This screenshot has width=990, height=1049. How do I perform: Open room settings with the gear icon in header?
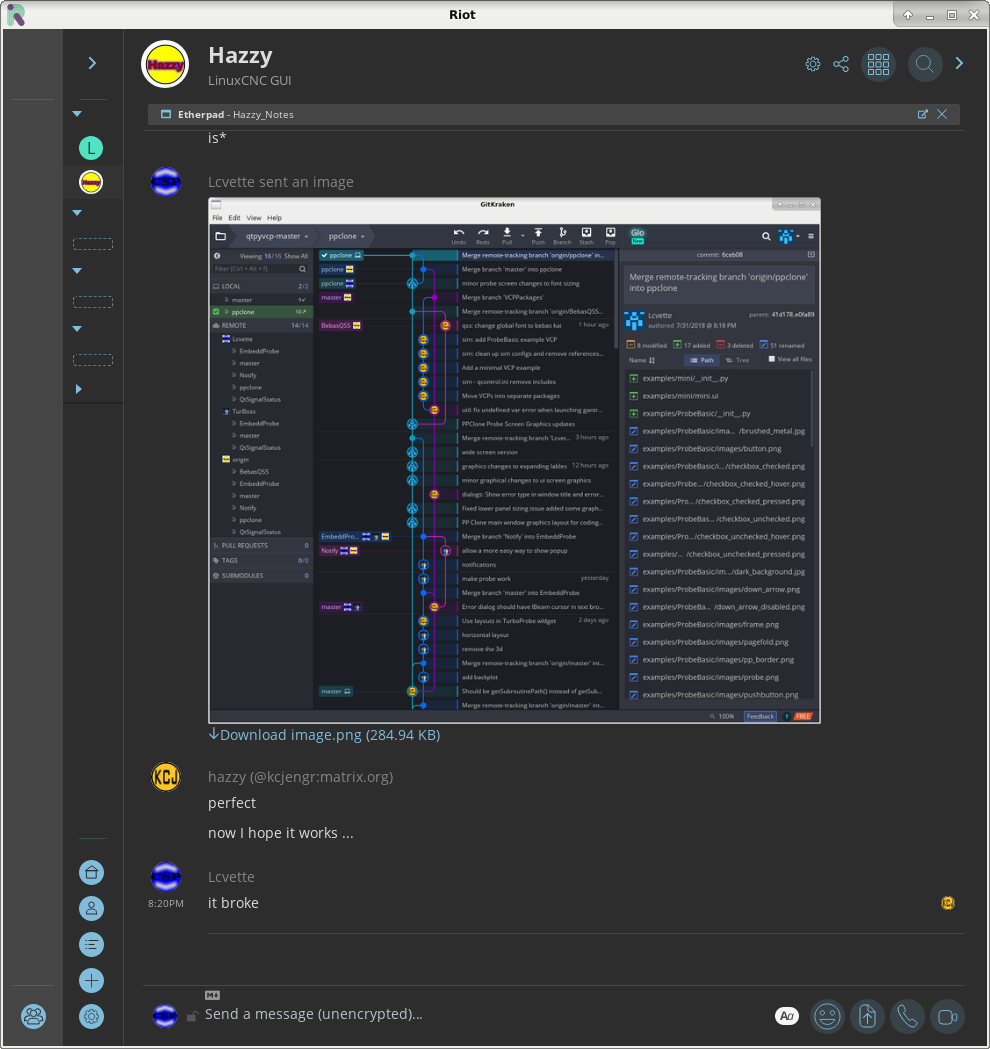tap(813, 64)
